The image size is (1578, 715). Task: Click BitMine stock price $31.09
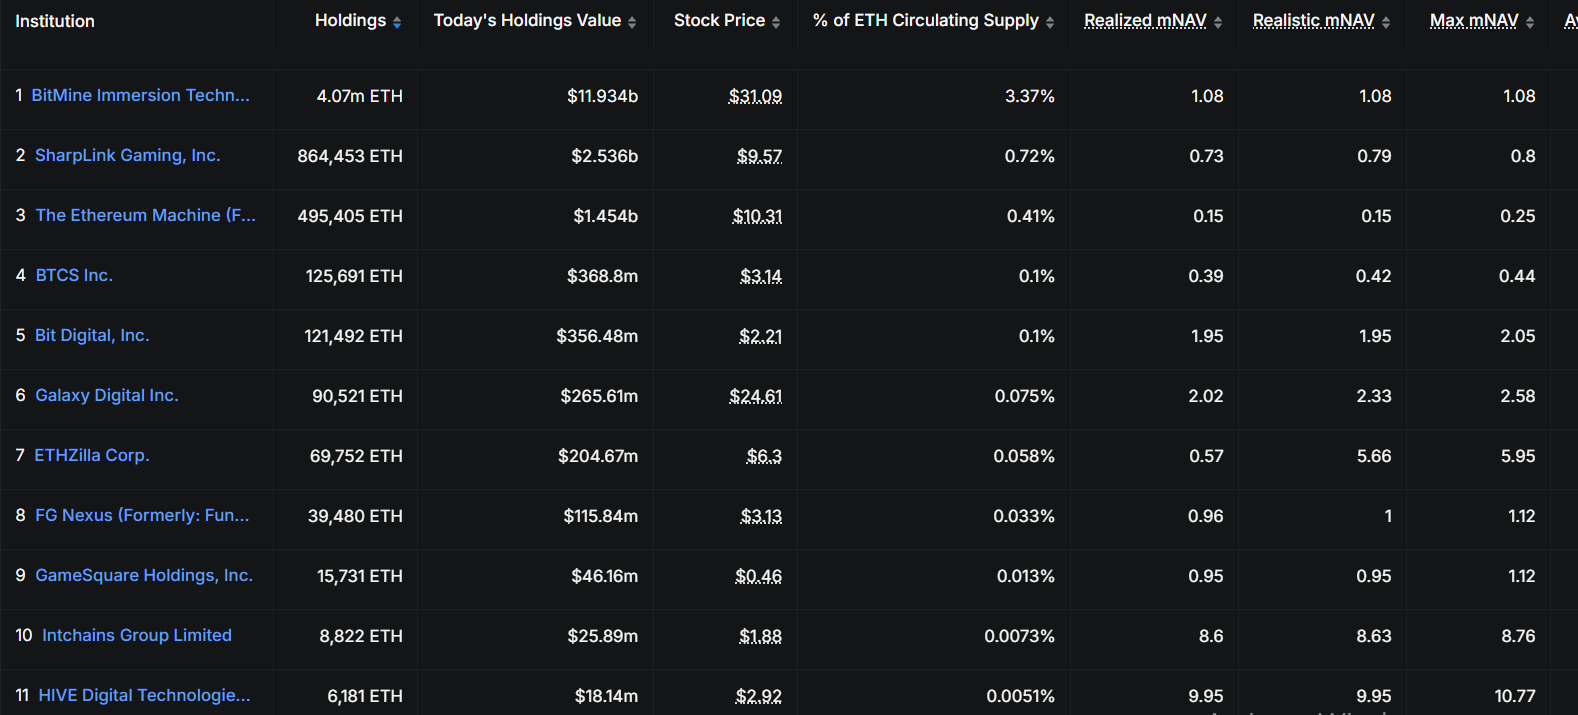click(x=755, y=96)
